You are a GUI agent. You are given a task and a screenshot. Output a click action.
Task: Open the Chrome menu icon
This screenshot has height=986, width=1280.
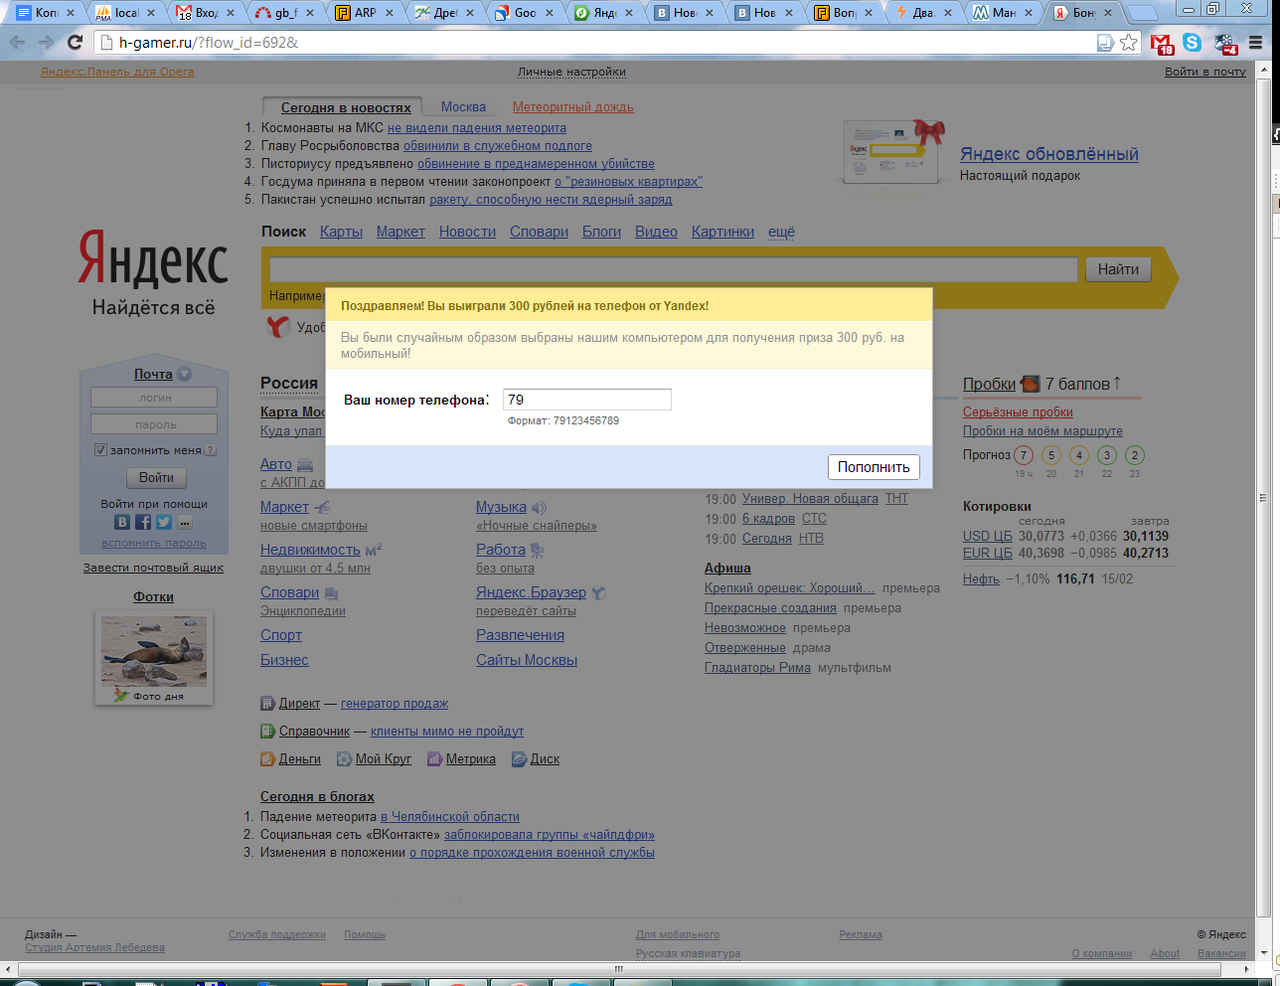[1256, 42]
